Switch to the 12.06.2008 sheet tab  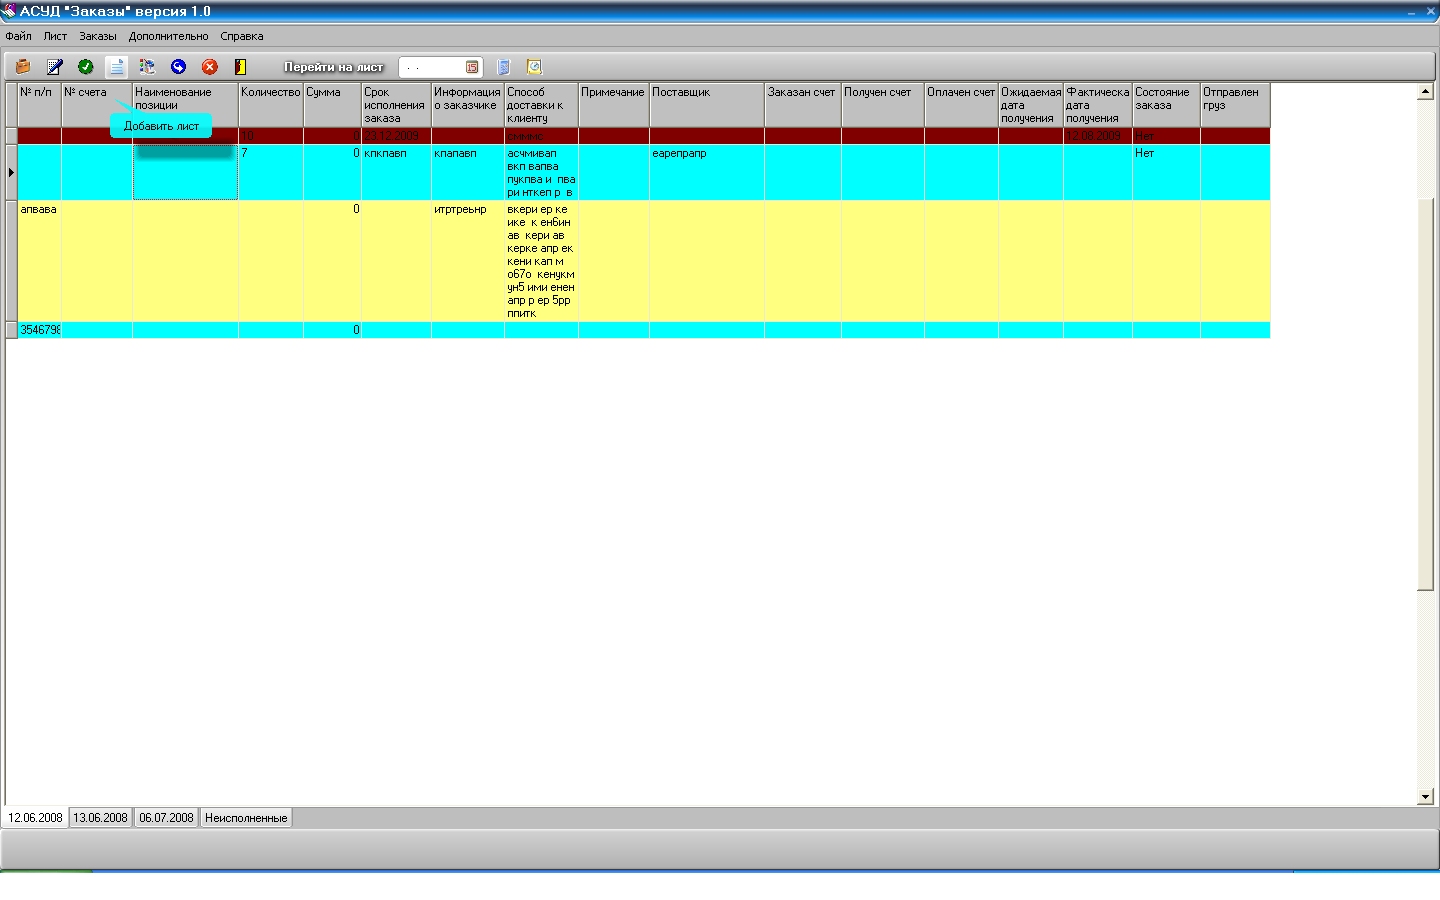(x=35, y=818)
